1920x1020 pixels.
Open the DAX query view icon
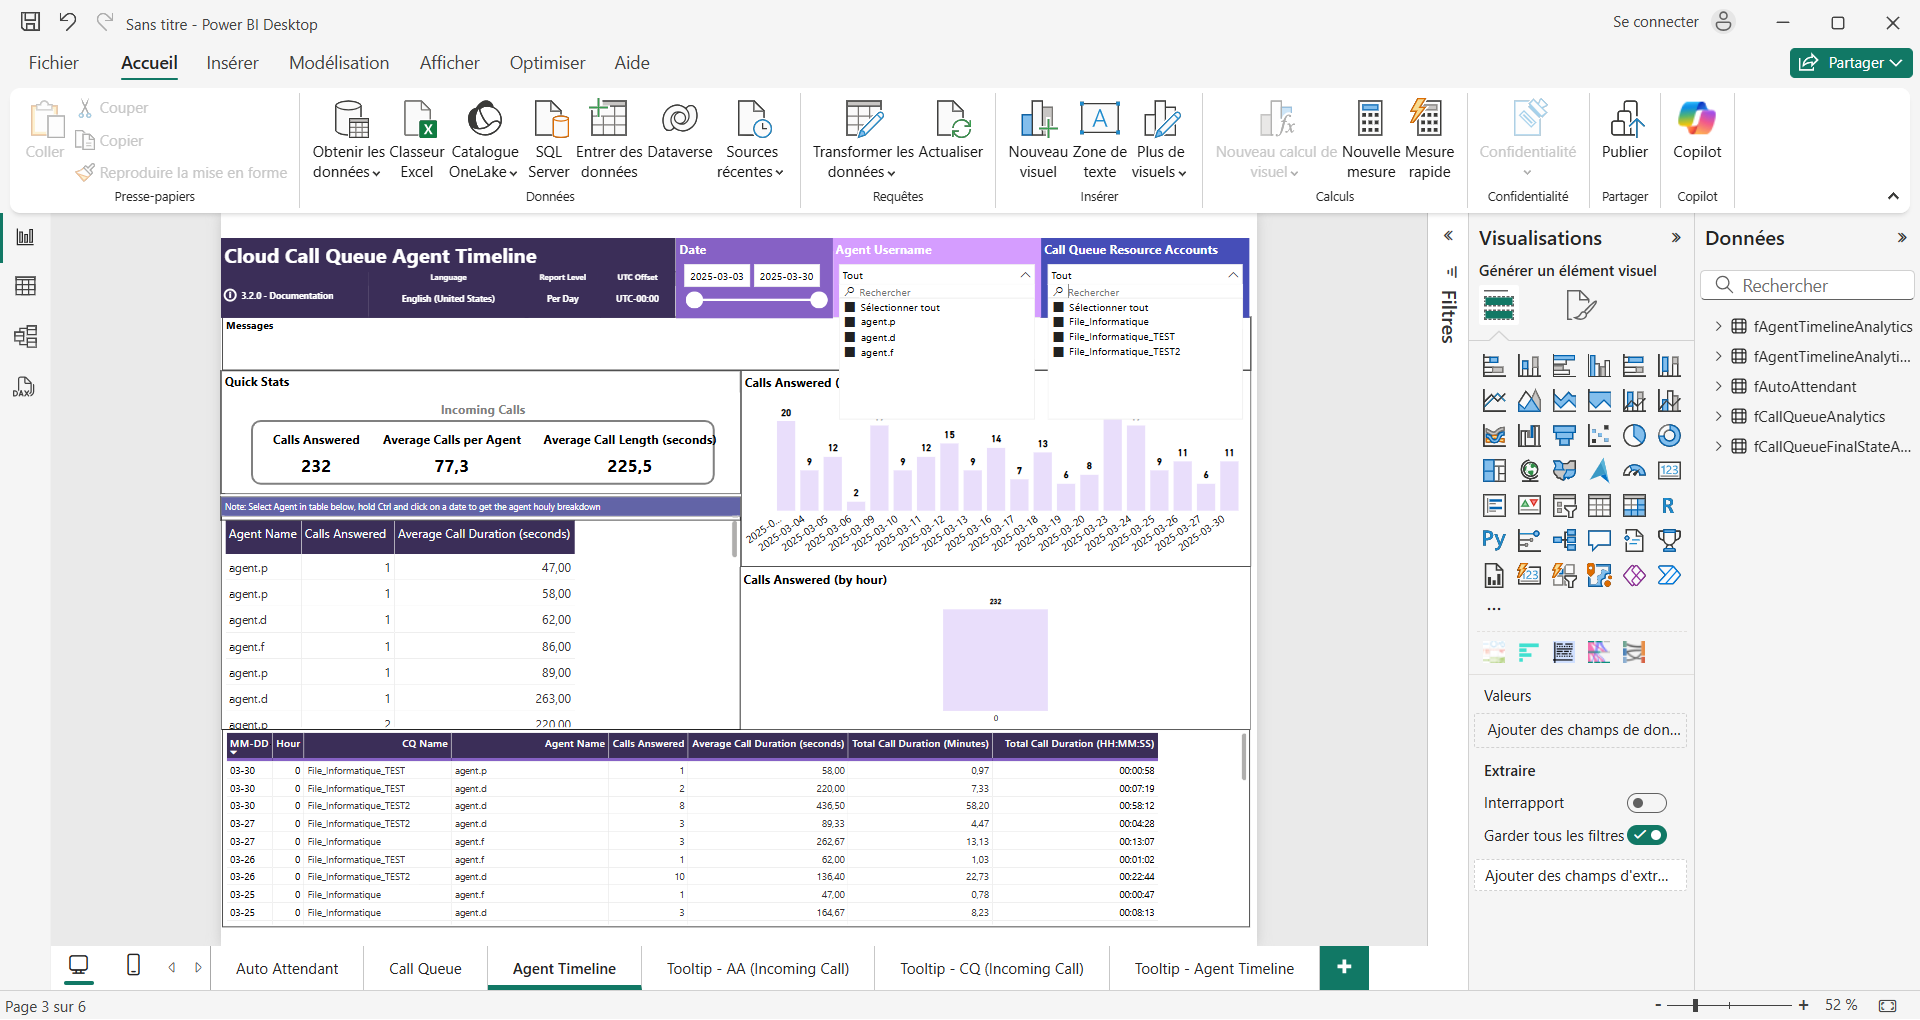pos(25,387)
